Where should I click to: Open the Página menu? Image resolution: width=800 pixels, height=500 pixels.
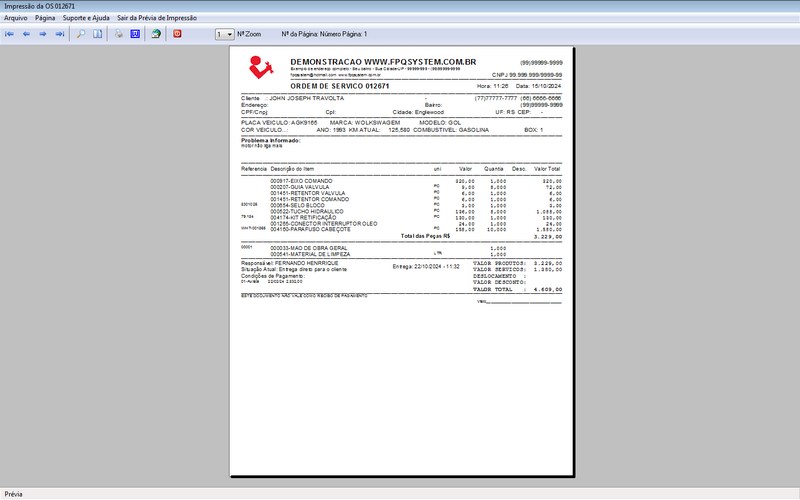tap(45, 18)
